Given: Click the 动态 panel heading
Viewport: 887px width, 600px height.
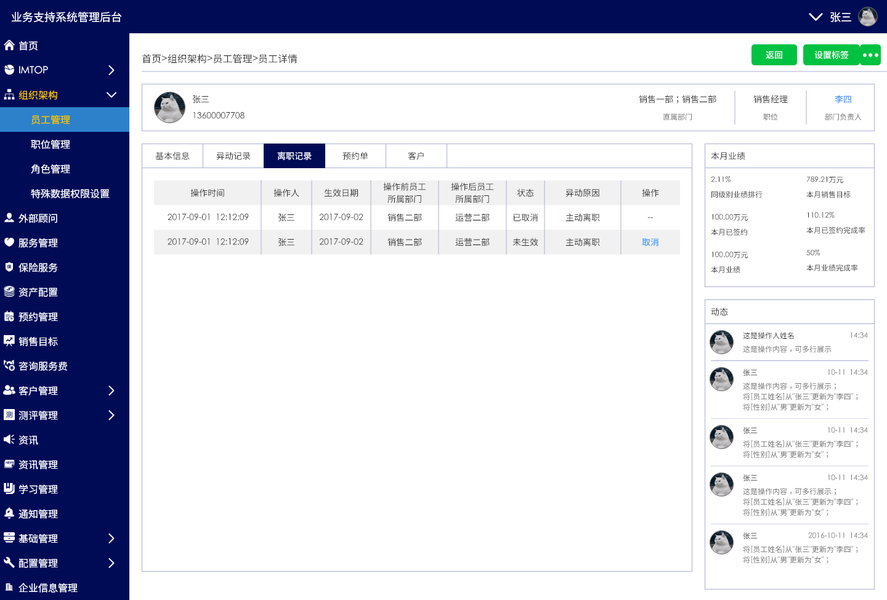Looking at the screenshot, I should (720, 312).
